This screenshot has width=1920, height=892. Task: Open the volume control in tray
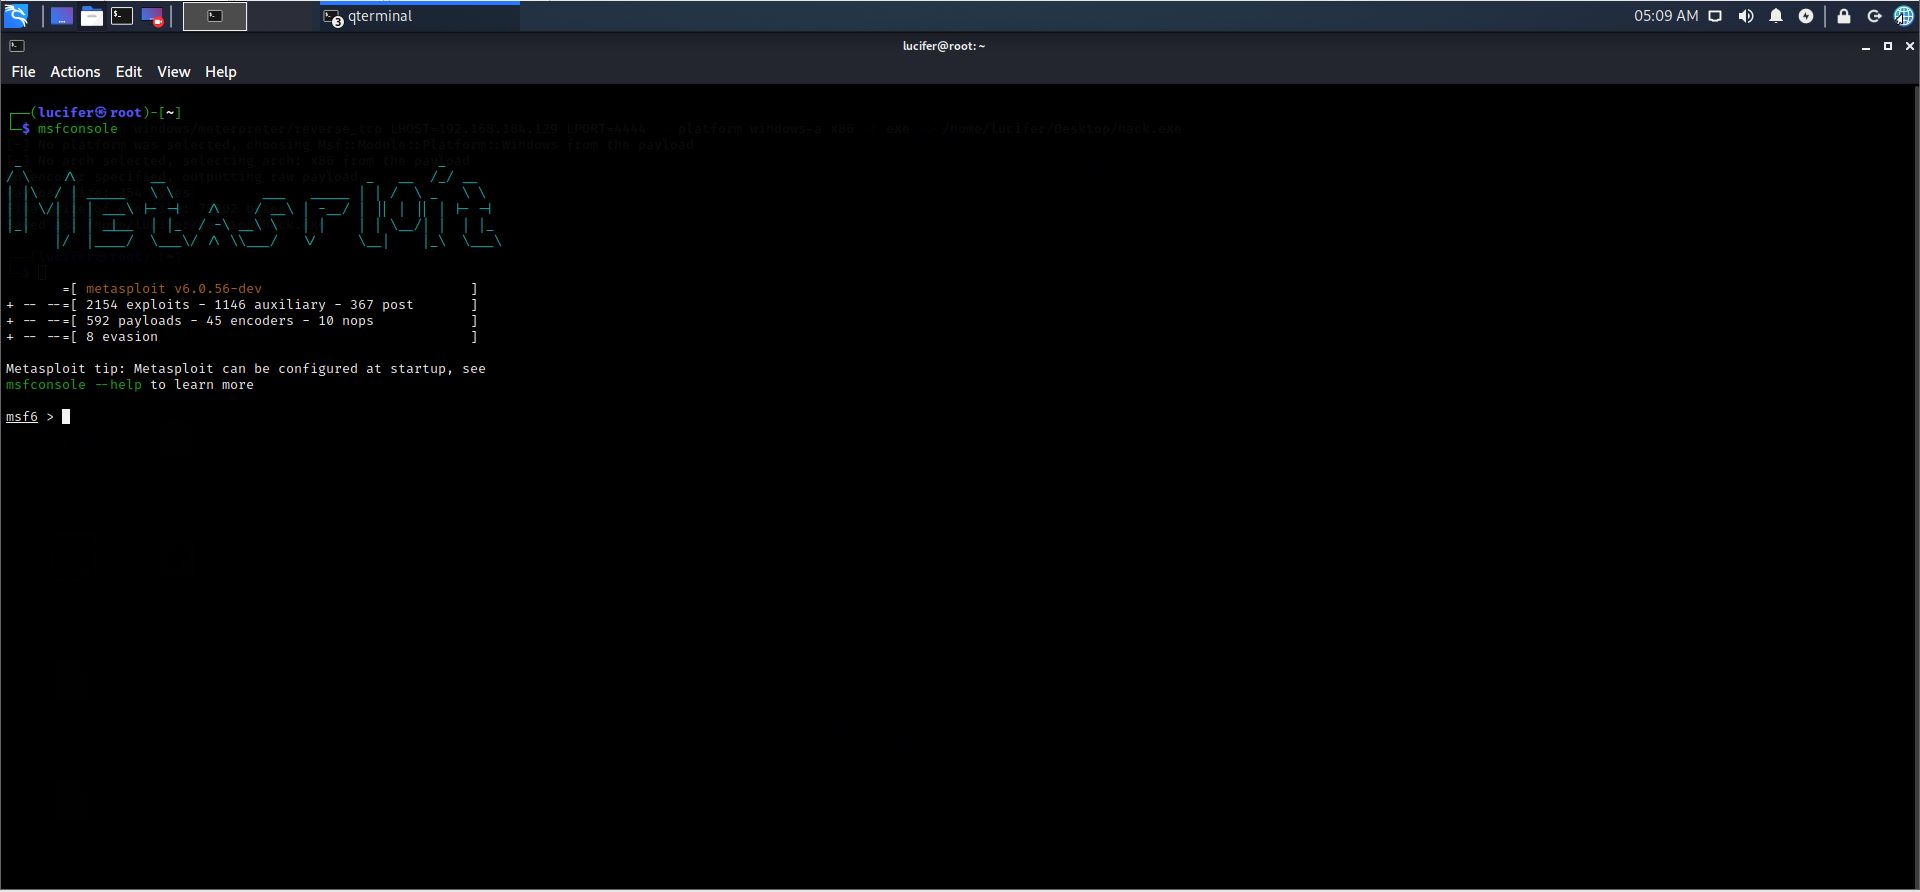tap(1746, 16)
